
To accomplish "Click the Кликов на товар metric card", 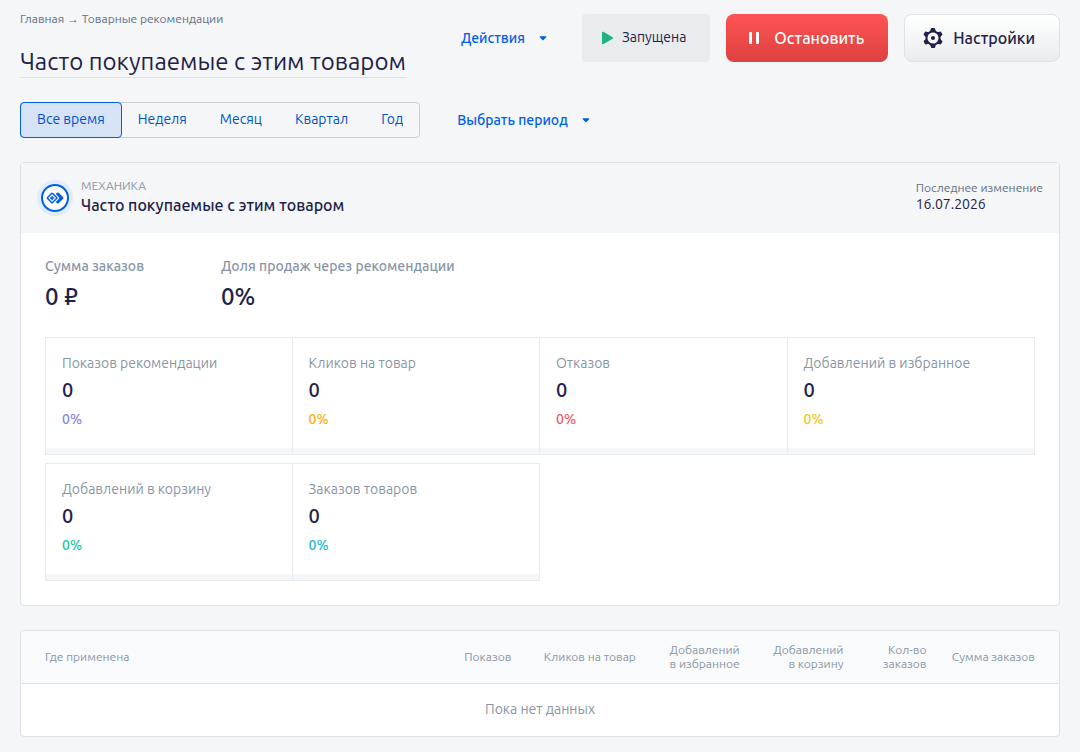I will pos(416,395).
